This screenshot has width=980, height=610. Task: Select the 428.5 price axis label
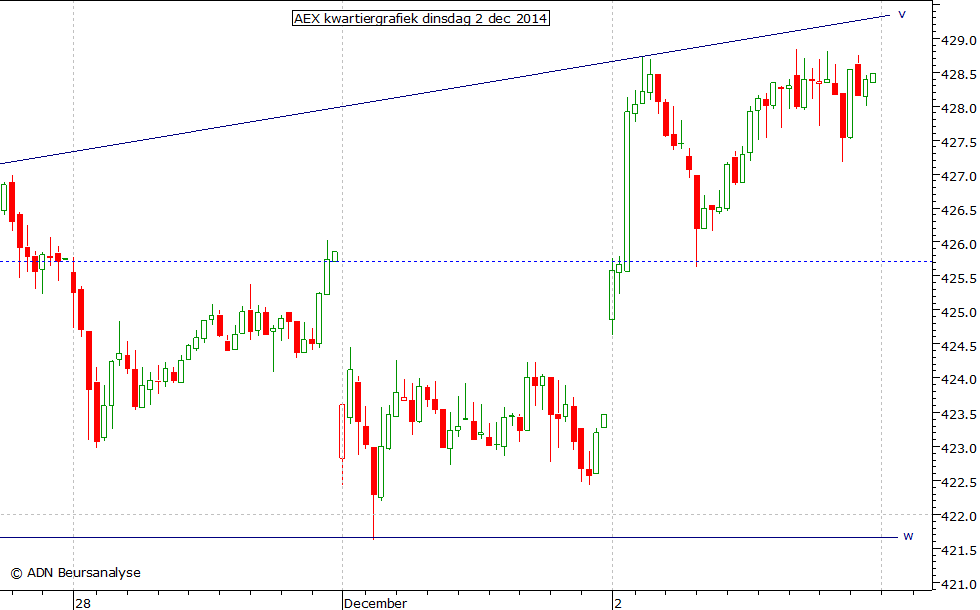pyautogui.click(x=959, y=75)
